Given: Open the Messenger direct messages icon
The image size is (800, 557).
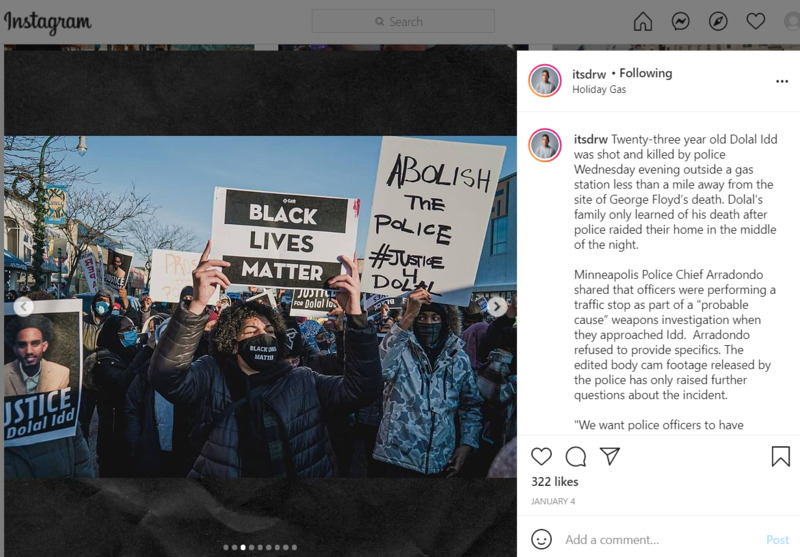Looking at the screenshot, I should tap(681, 21).
